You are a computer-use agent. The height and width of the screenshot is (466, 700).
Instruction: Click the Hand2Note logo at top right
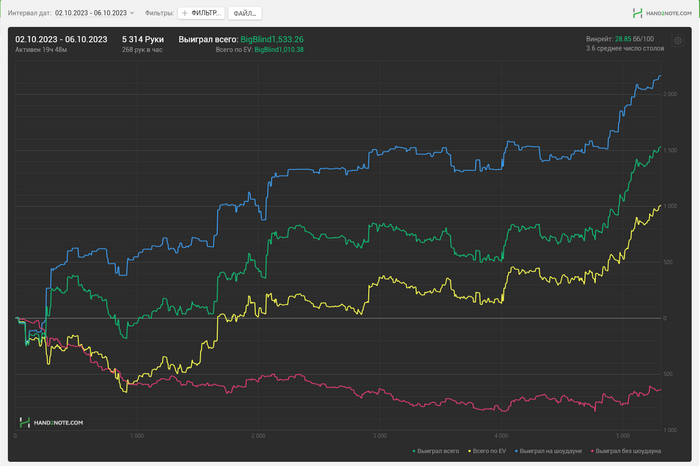tap(662, 13)
